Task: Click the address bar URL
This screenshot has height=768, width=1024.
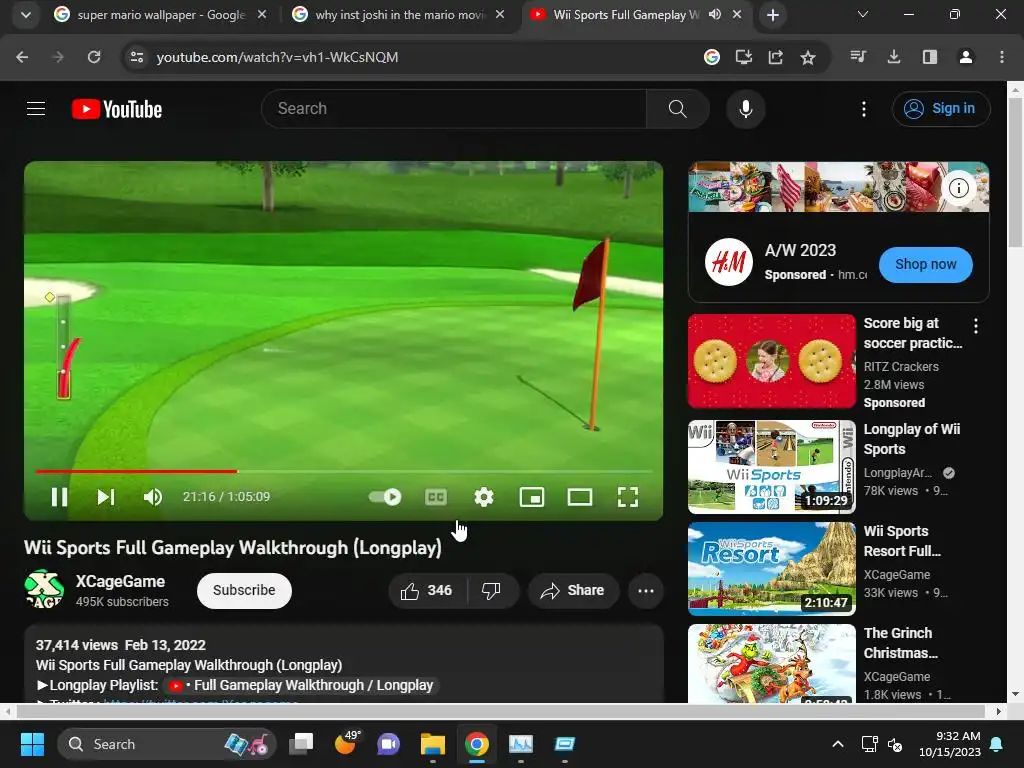Action: coord(278,57)
